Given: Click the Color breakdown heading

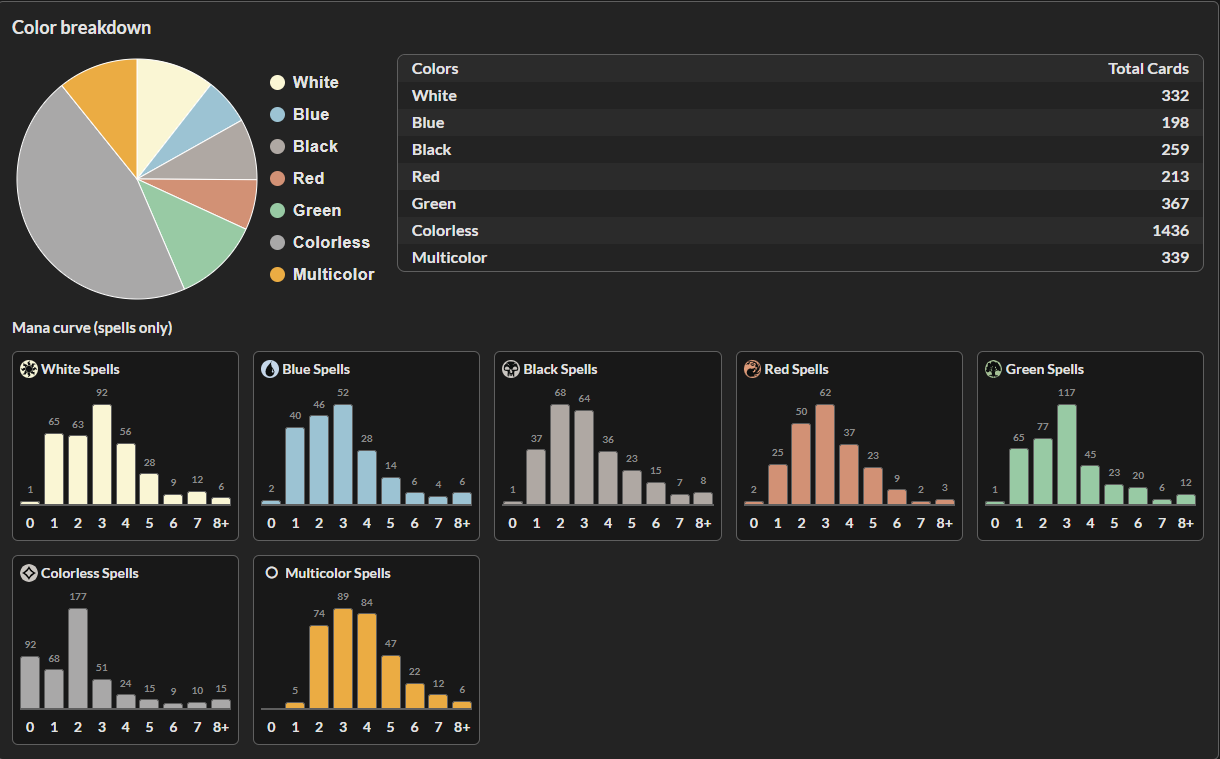Looking at the screenshot, I should click(81, 28).
